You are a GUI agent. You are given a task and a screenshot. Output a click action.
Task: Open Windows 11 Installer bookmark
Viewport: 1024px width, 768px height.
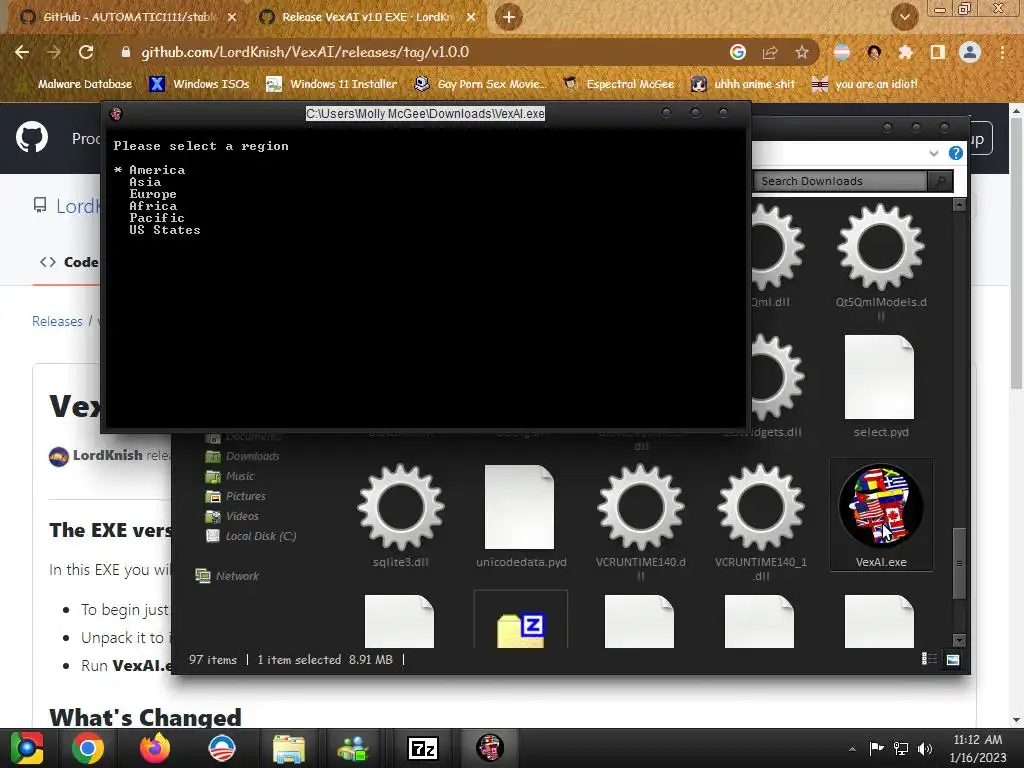(332, 84)
